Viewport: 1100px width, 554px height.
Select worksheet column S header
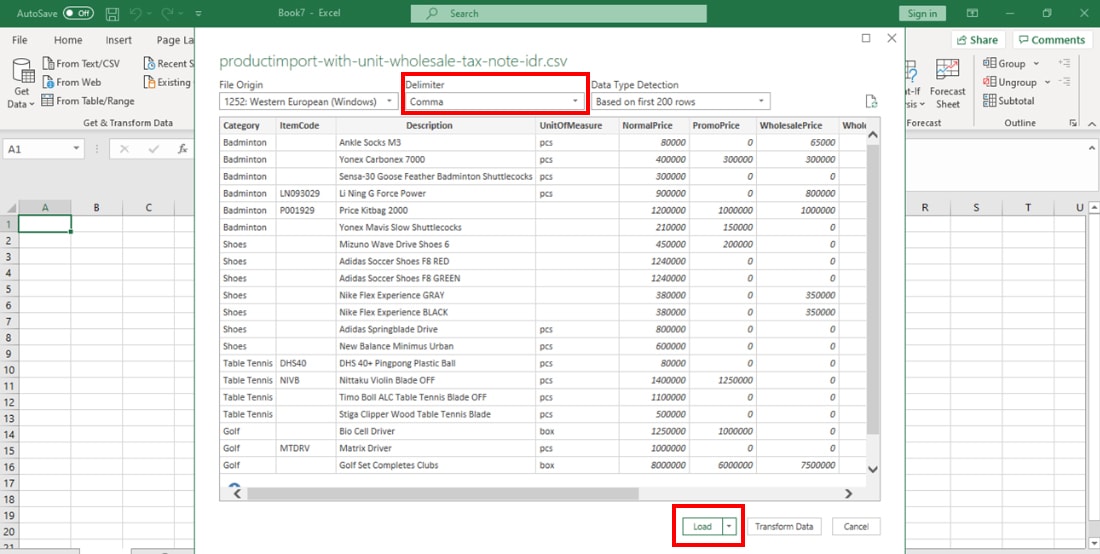[976, 208]
